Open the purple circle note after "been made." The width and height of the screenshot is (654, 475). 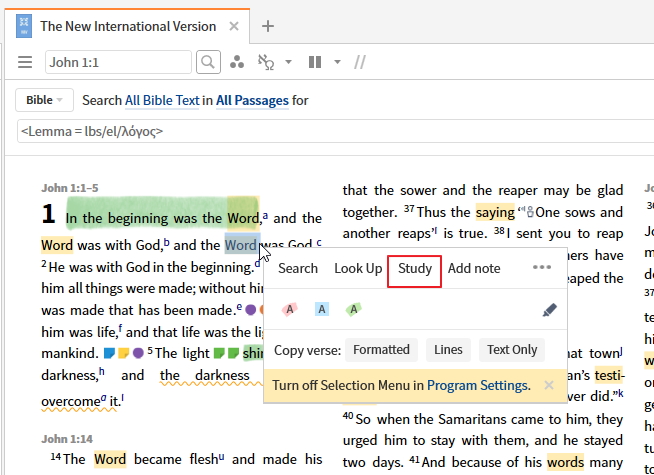coord(250,310)
